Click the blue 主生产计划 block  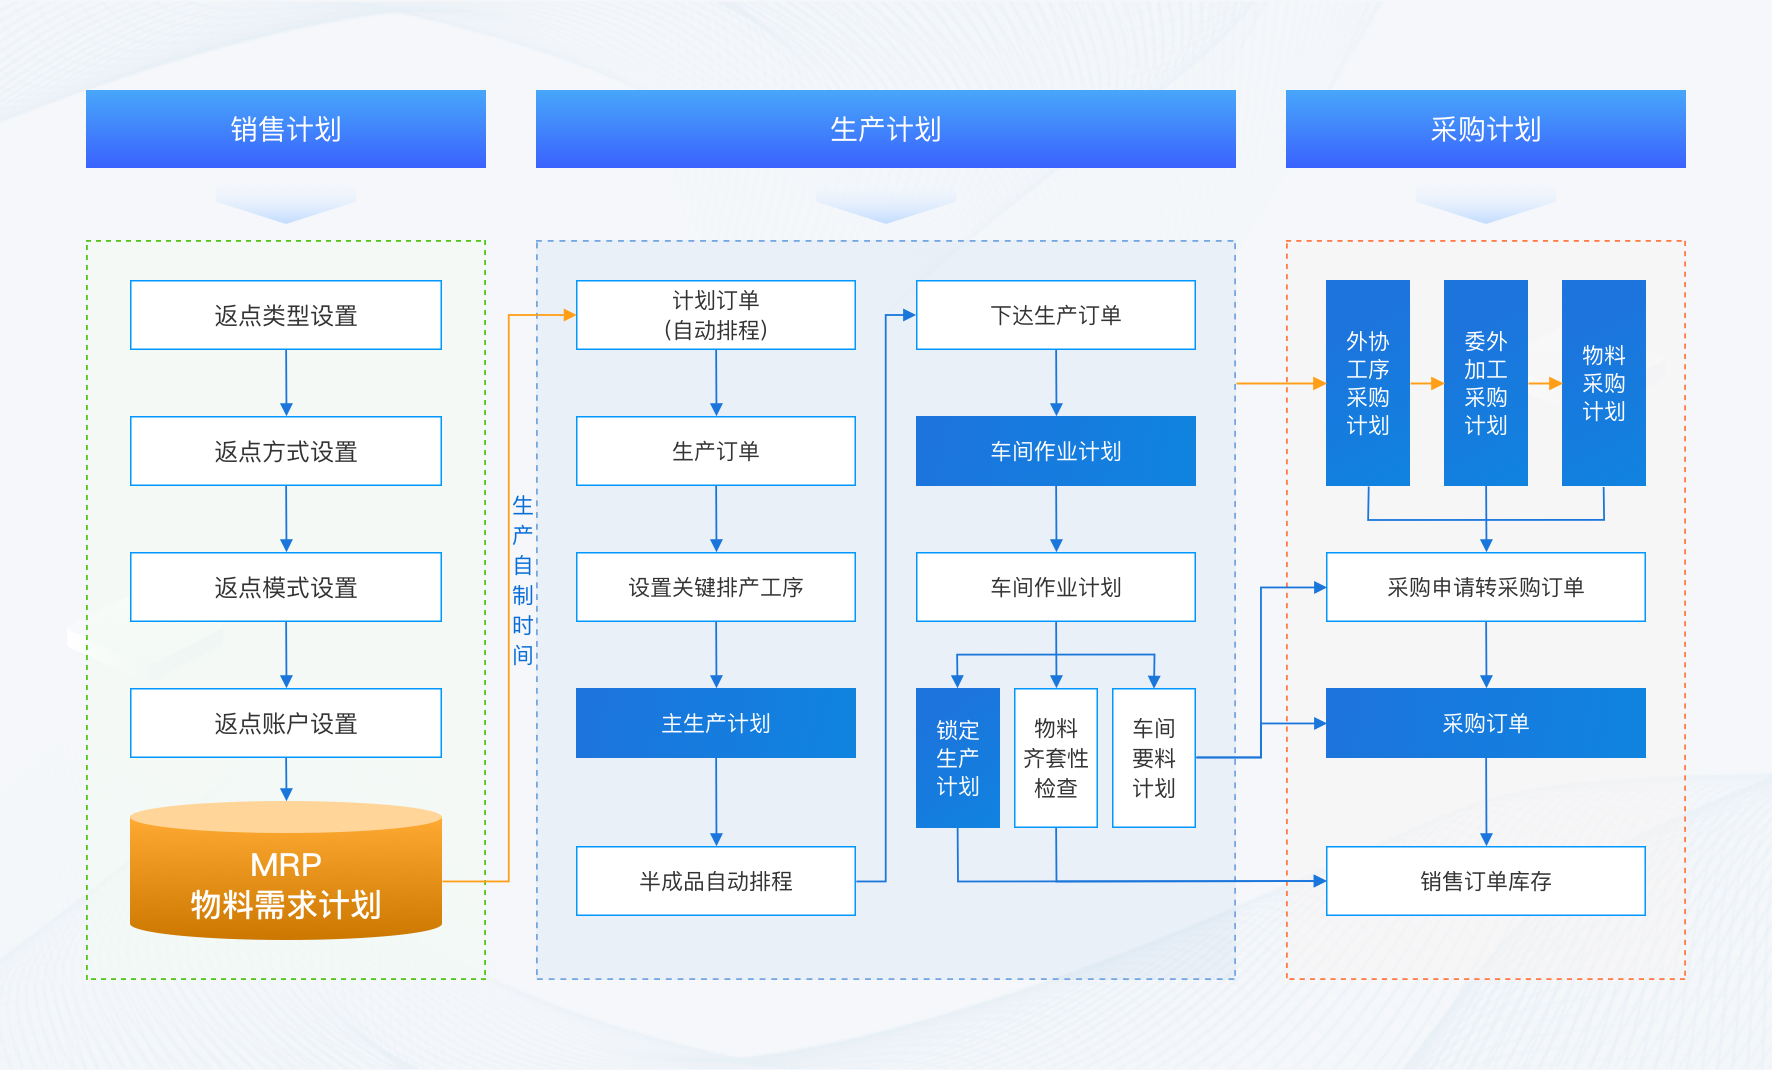(x=716, y=723)
